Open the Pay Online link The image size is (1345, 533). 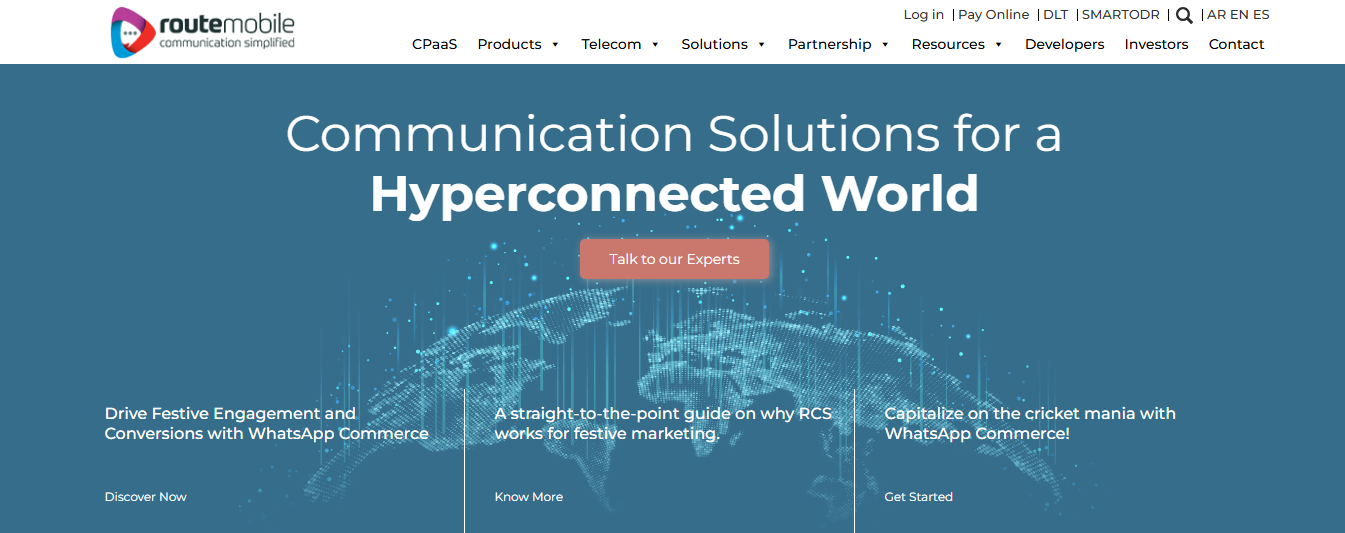[x=993, y=15]
